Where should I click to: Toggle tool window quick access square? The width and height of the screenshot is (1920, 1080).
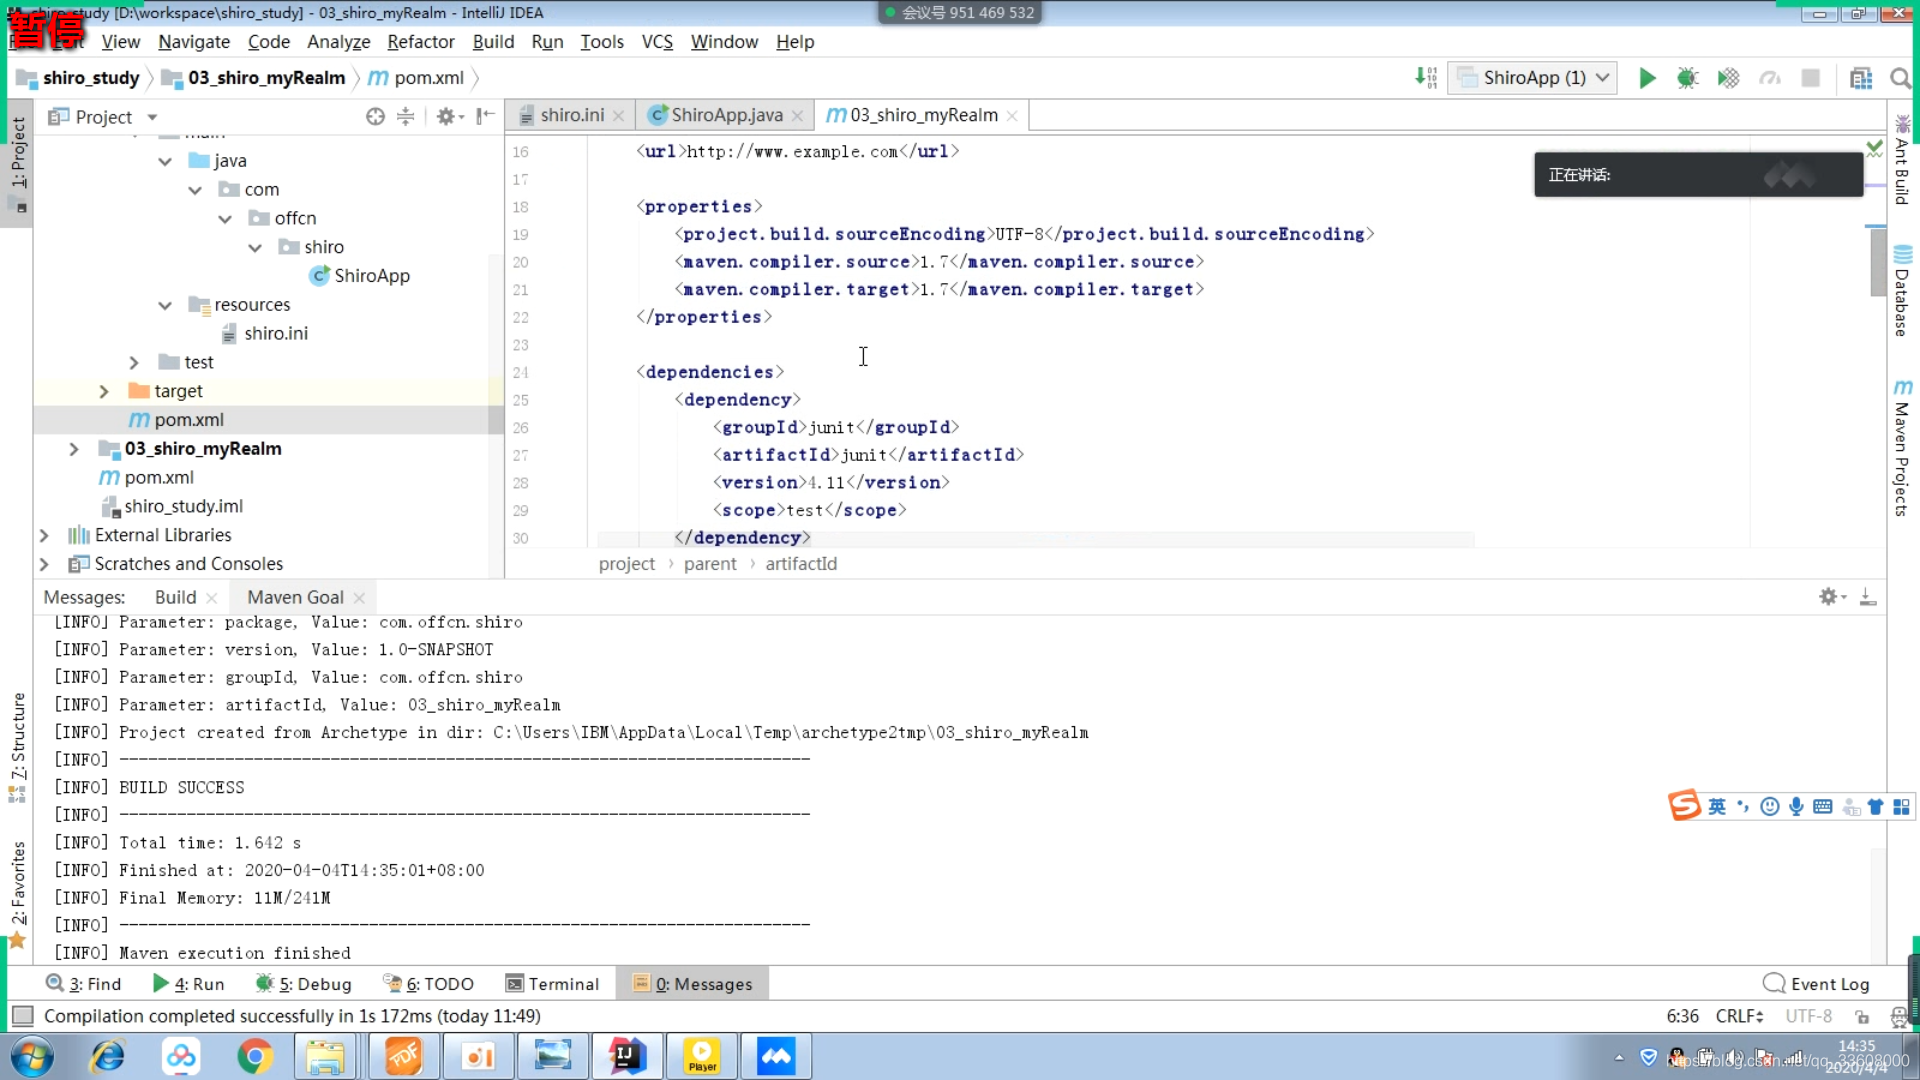click(22, 1016)
